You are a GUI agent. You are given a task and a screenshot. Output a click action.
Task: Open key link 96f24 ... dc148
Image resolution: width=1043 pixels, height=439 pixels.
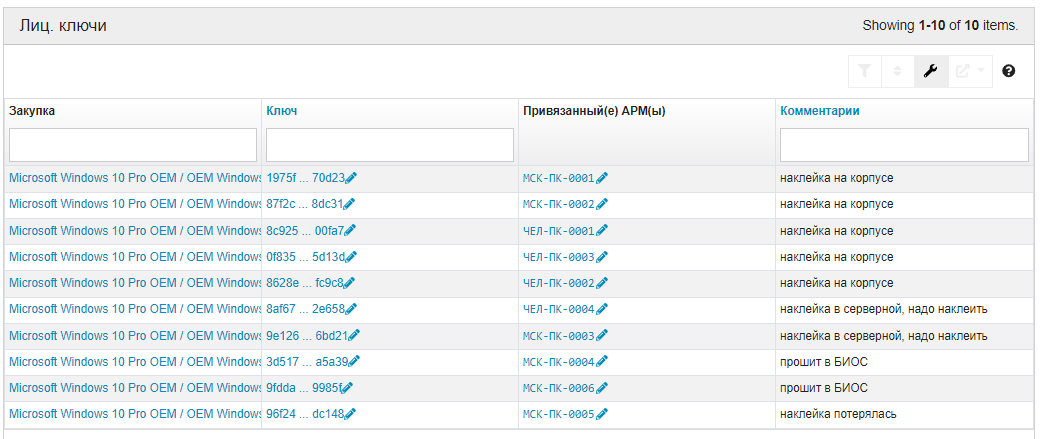(305, 414)
